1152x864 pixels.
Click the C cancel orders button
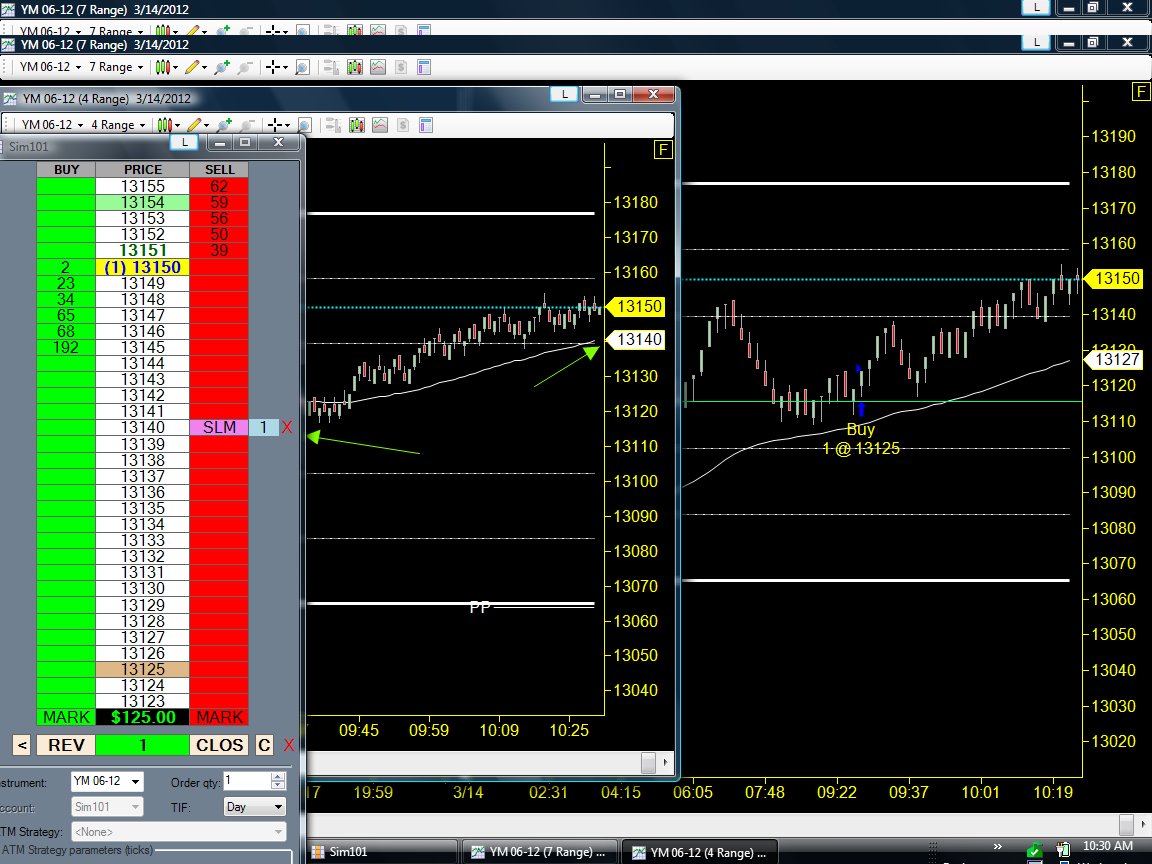point(264,745)
